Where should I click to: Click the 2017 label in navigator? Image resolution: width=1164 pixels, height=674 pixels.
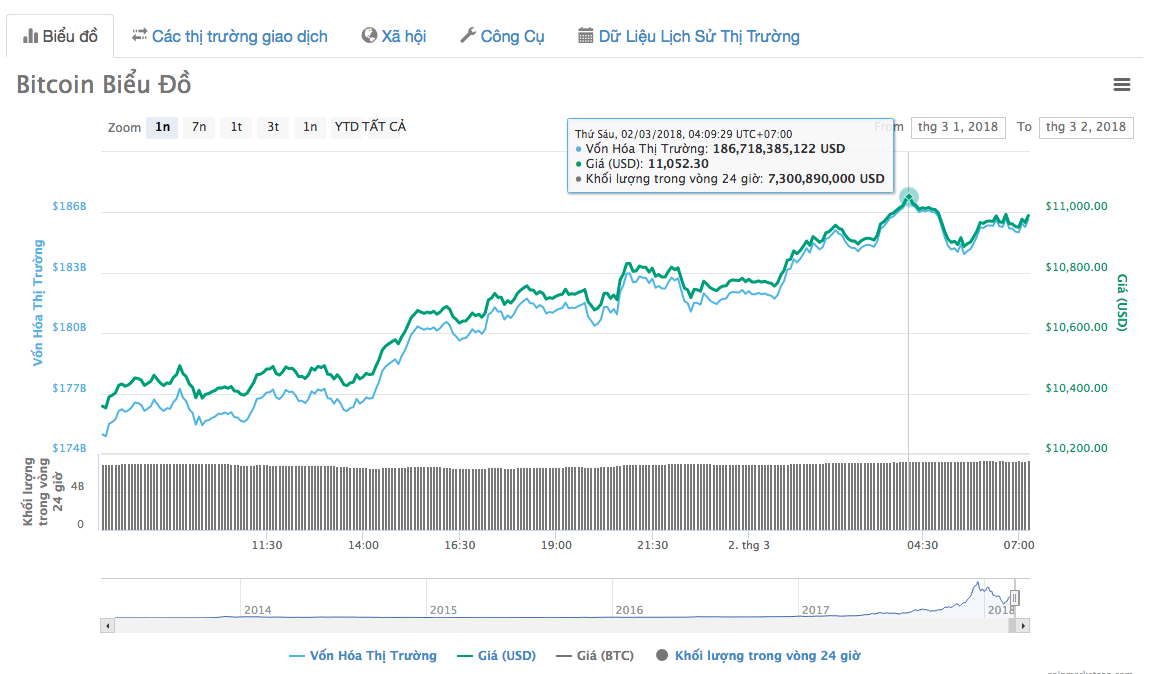[x=815, y=609]
